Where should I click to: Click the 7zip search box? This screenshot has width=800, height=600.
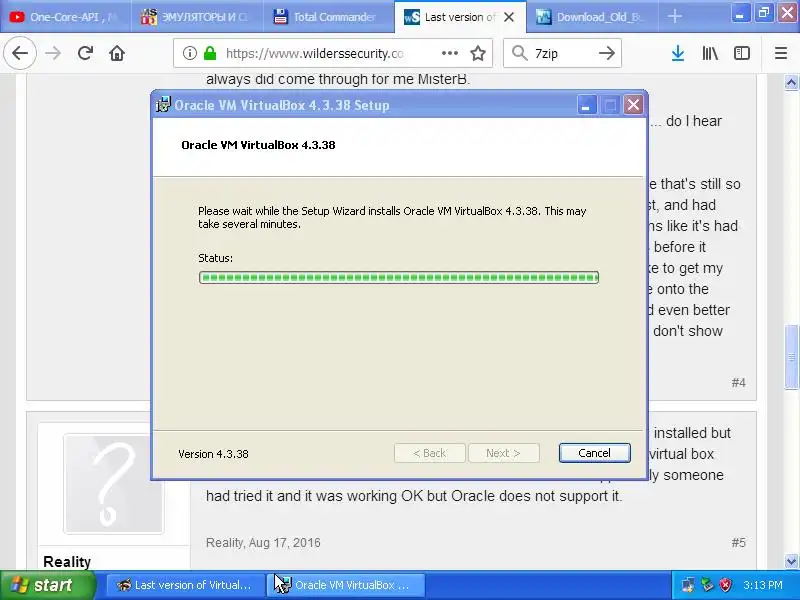pos(562,53)
